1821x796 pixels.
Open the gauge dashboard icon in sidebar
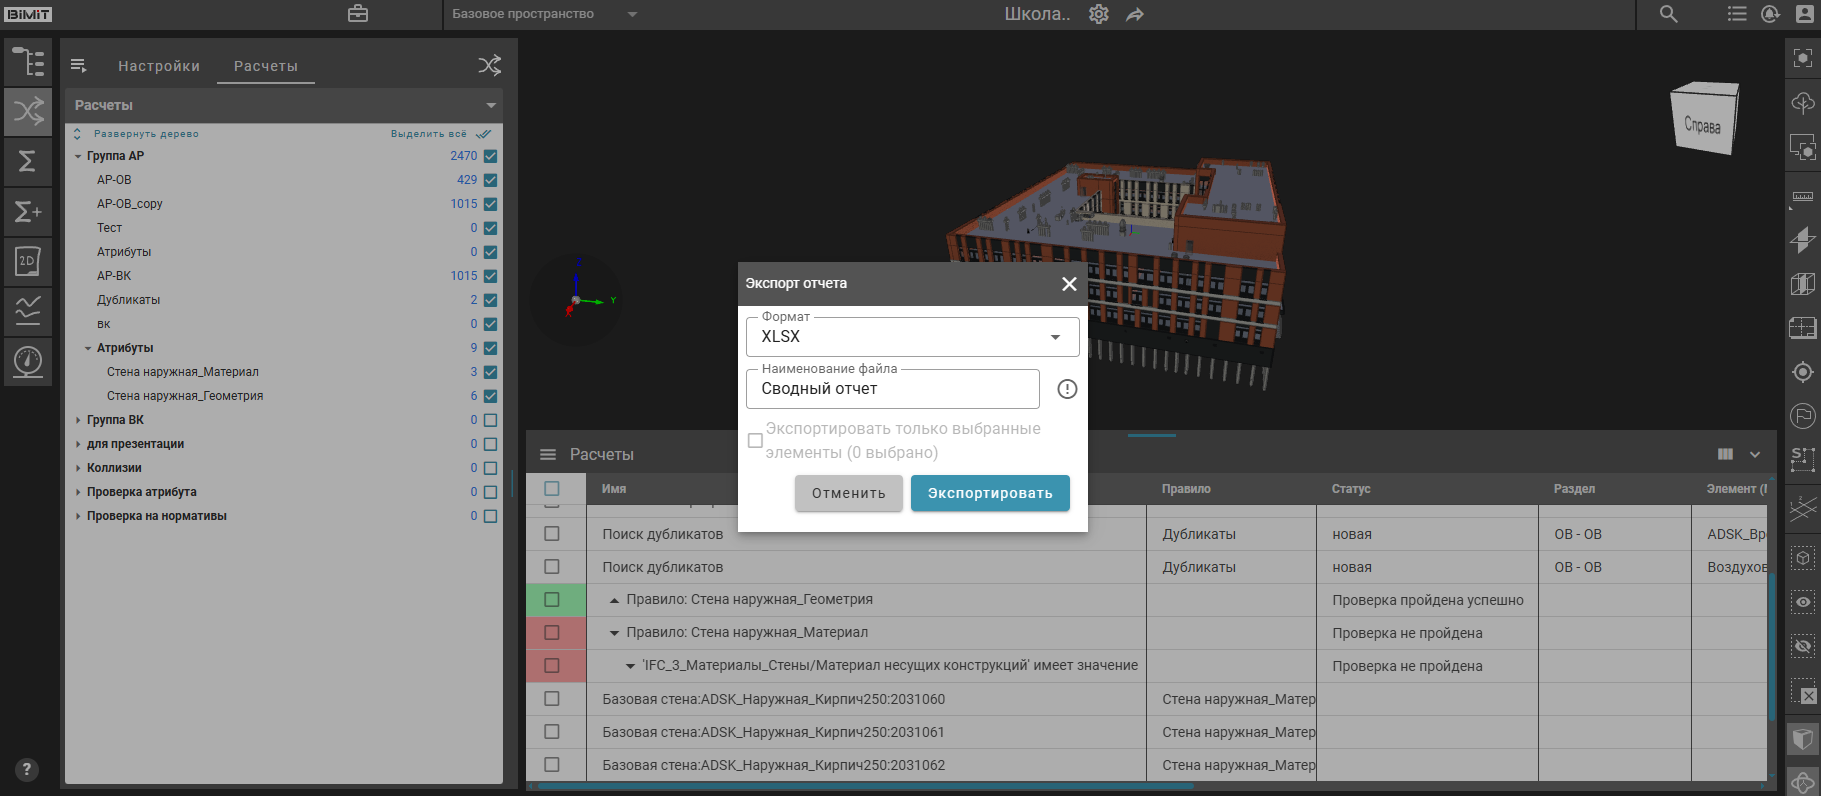click(28, 361)
